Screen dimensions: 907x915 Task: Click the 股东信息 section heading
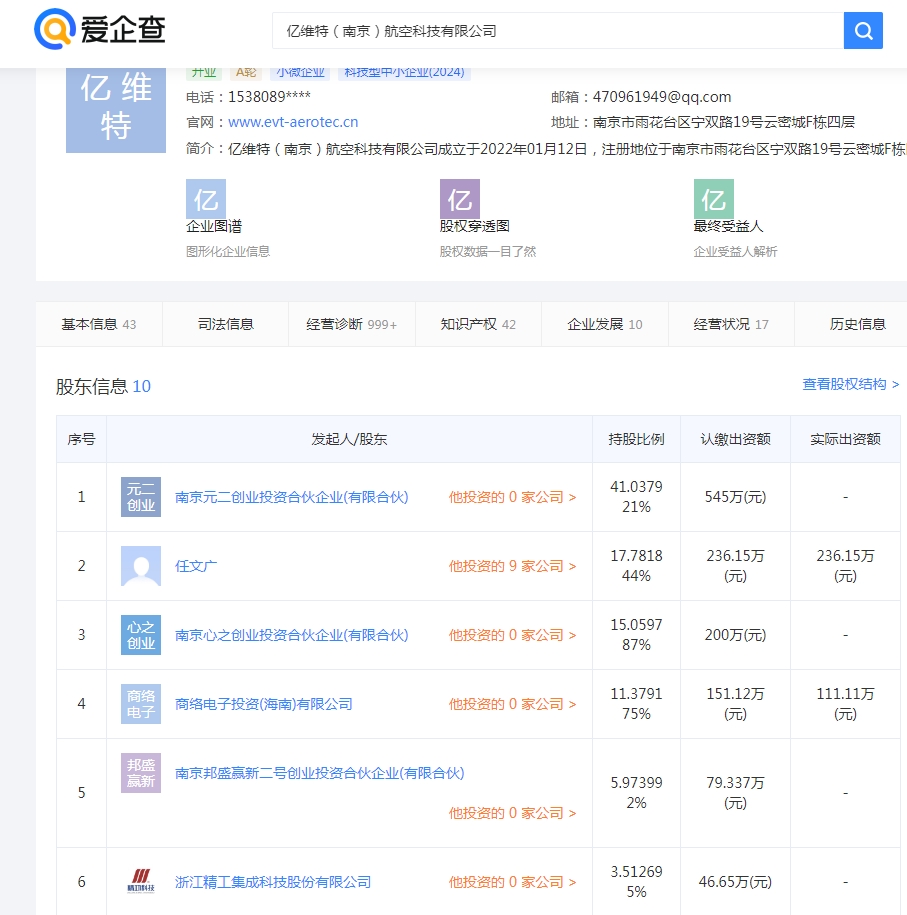click(x=103, y=386)
